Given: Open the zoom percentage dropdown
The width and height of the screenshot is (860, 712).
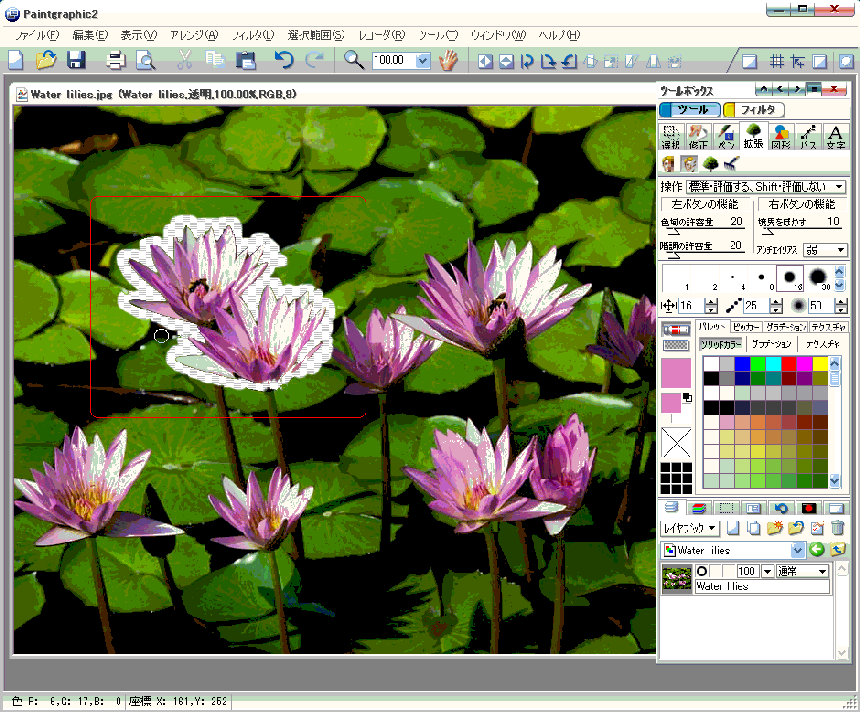Looking at the screenshot, I should pos(423,60).
